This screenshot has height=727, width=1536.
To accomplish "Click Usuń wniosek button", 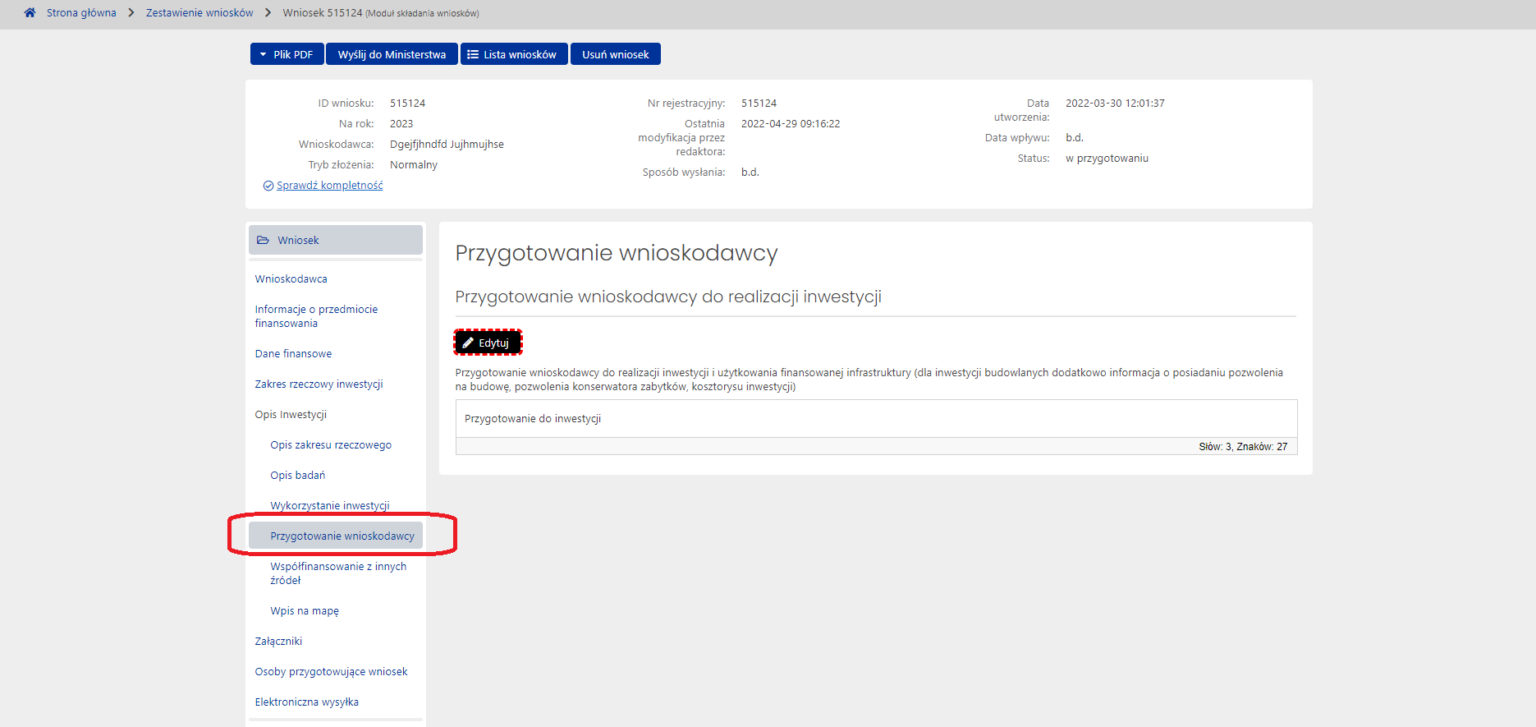I will pos(615,55).
